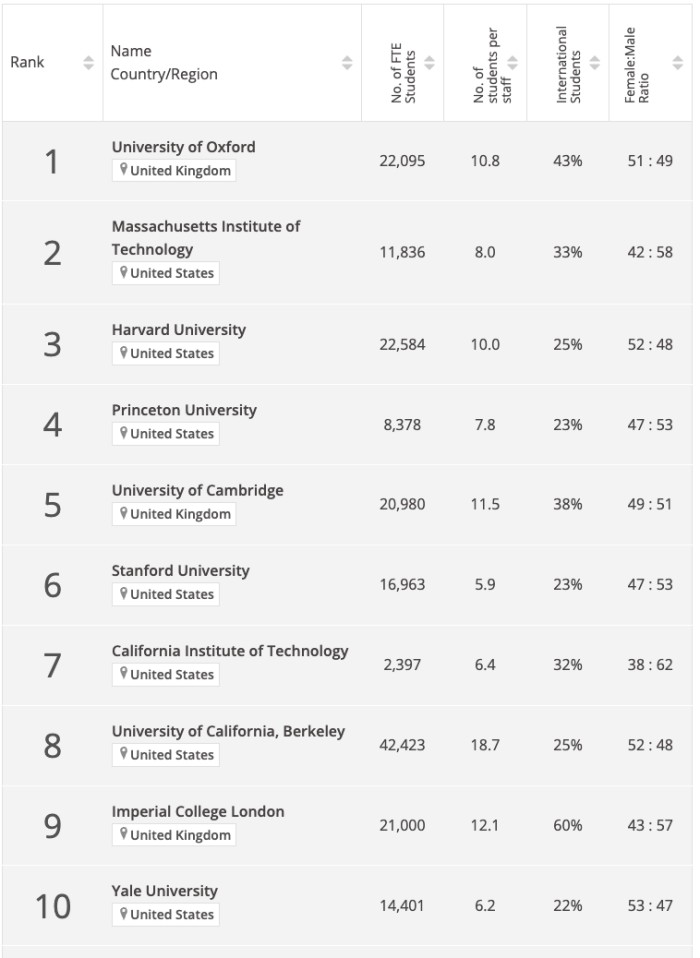Open California Institute of Technology link
The image size is (700, 958).
pyautogui.click(x=230, y=650)
